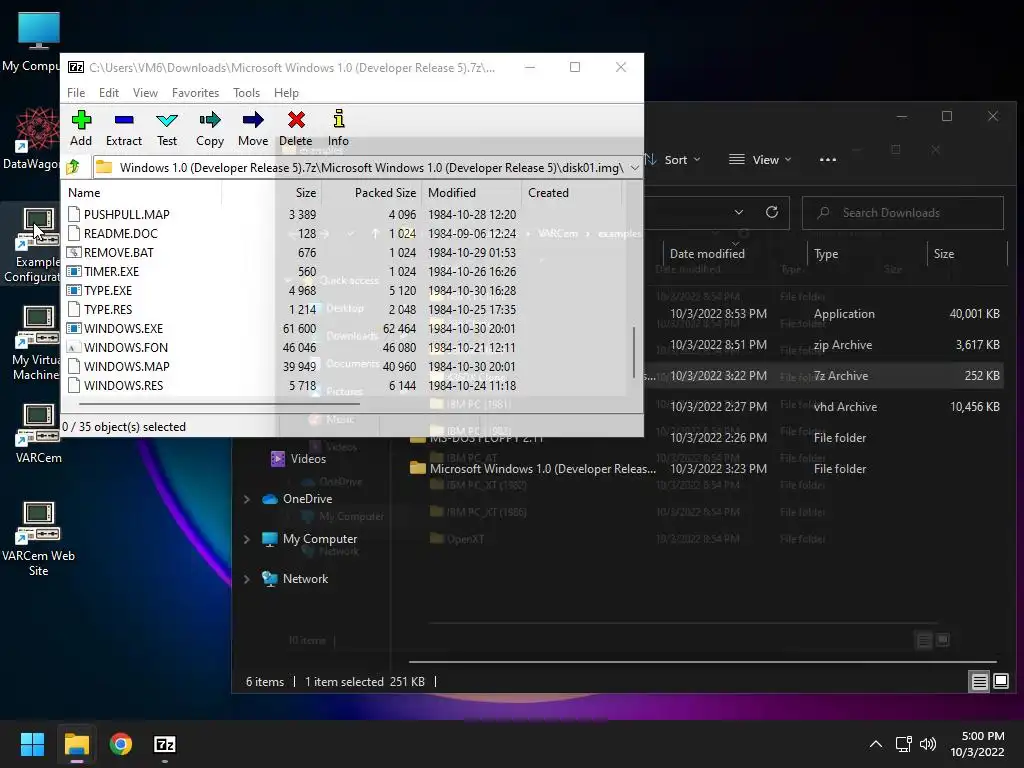Image resolution: width=1024 pixels, height=768 pixels.
Task: Select the PUSHPULL.MAP file
Action: click(126, 214)
